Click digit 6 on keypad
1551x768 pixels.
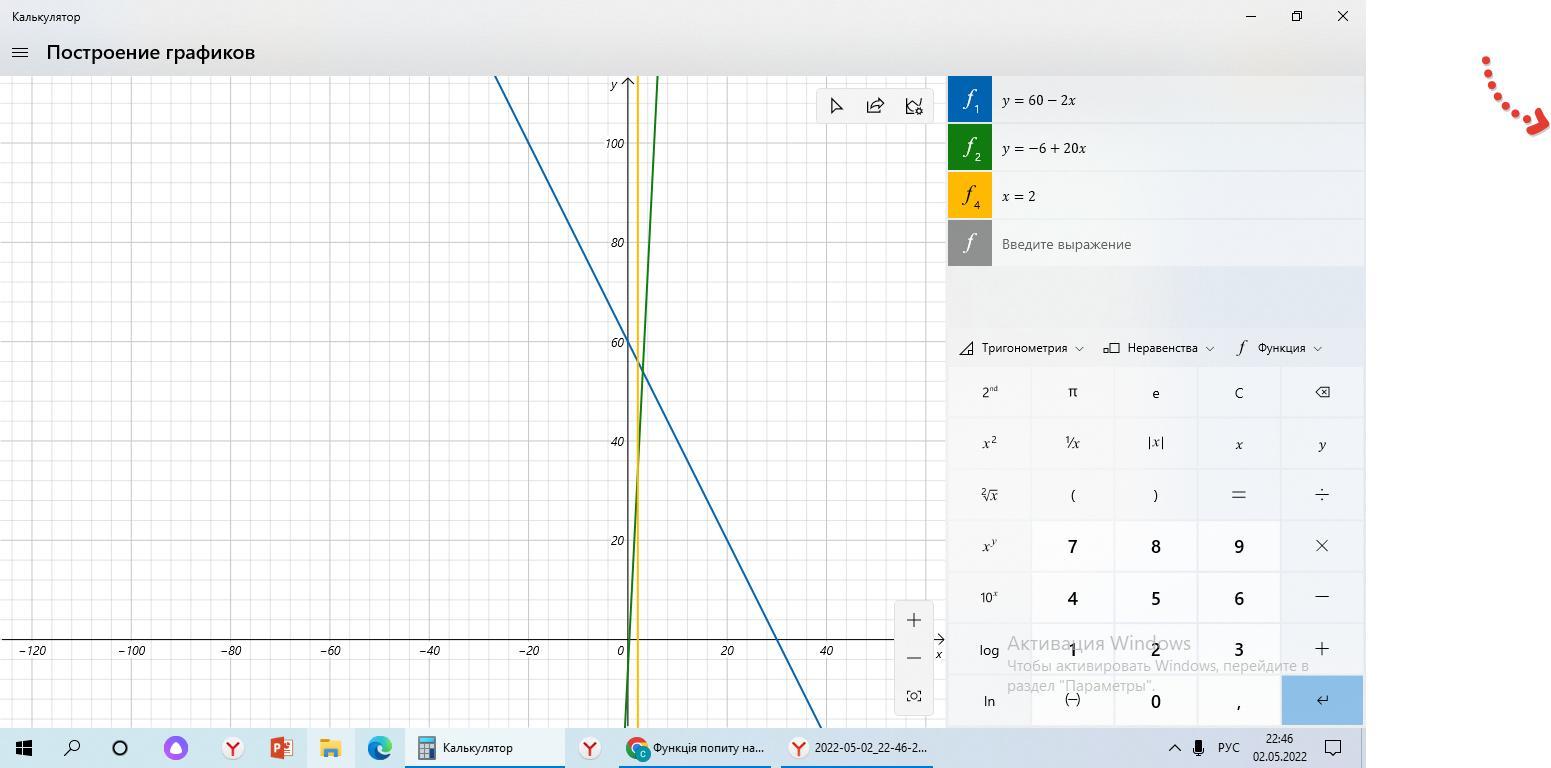[x=1238, y=597]
